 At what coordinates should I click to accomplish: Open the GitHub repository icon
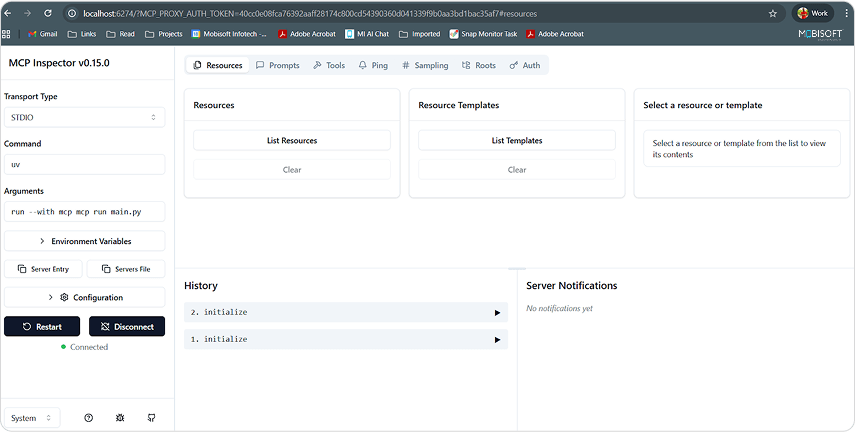(151, 417)
